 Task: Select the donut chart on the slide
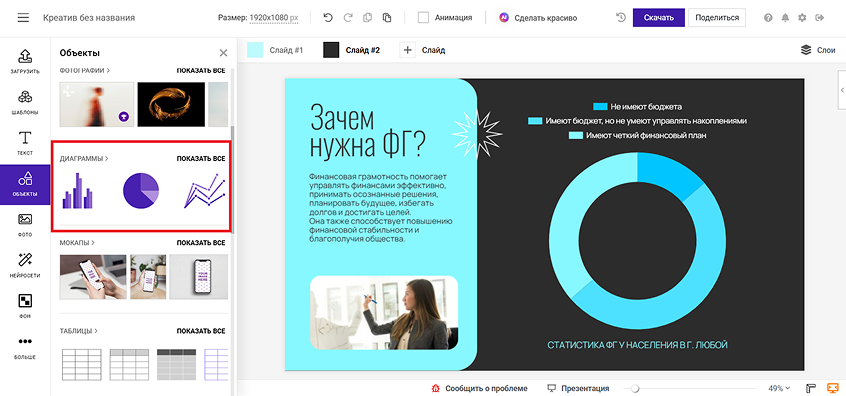[x=637, y=241]
